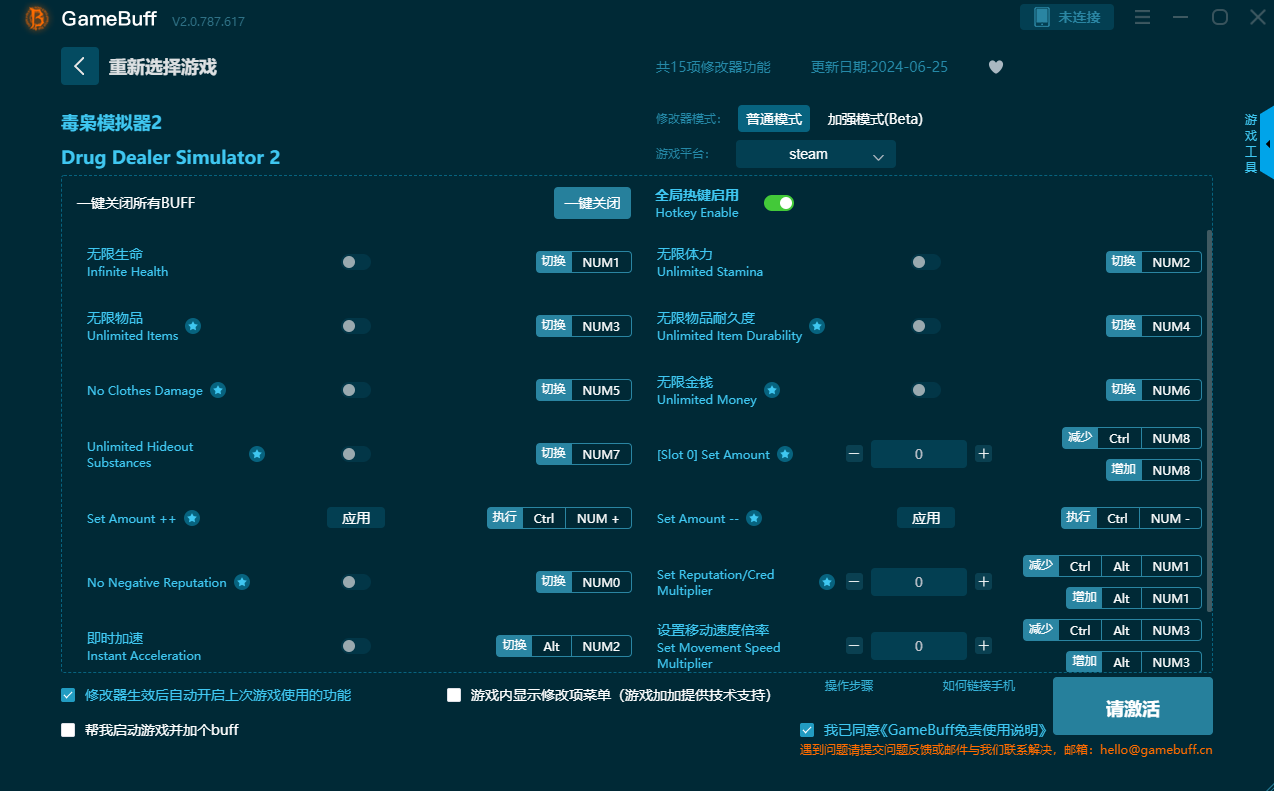Screen dimensions: 1274x791
Task: Decrease Reputation/Cred Multiplier with minus
Action: click(x=854, y=582)
